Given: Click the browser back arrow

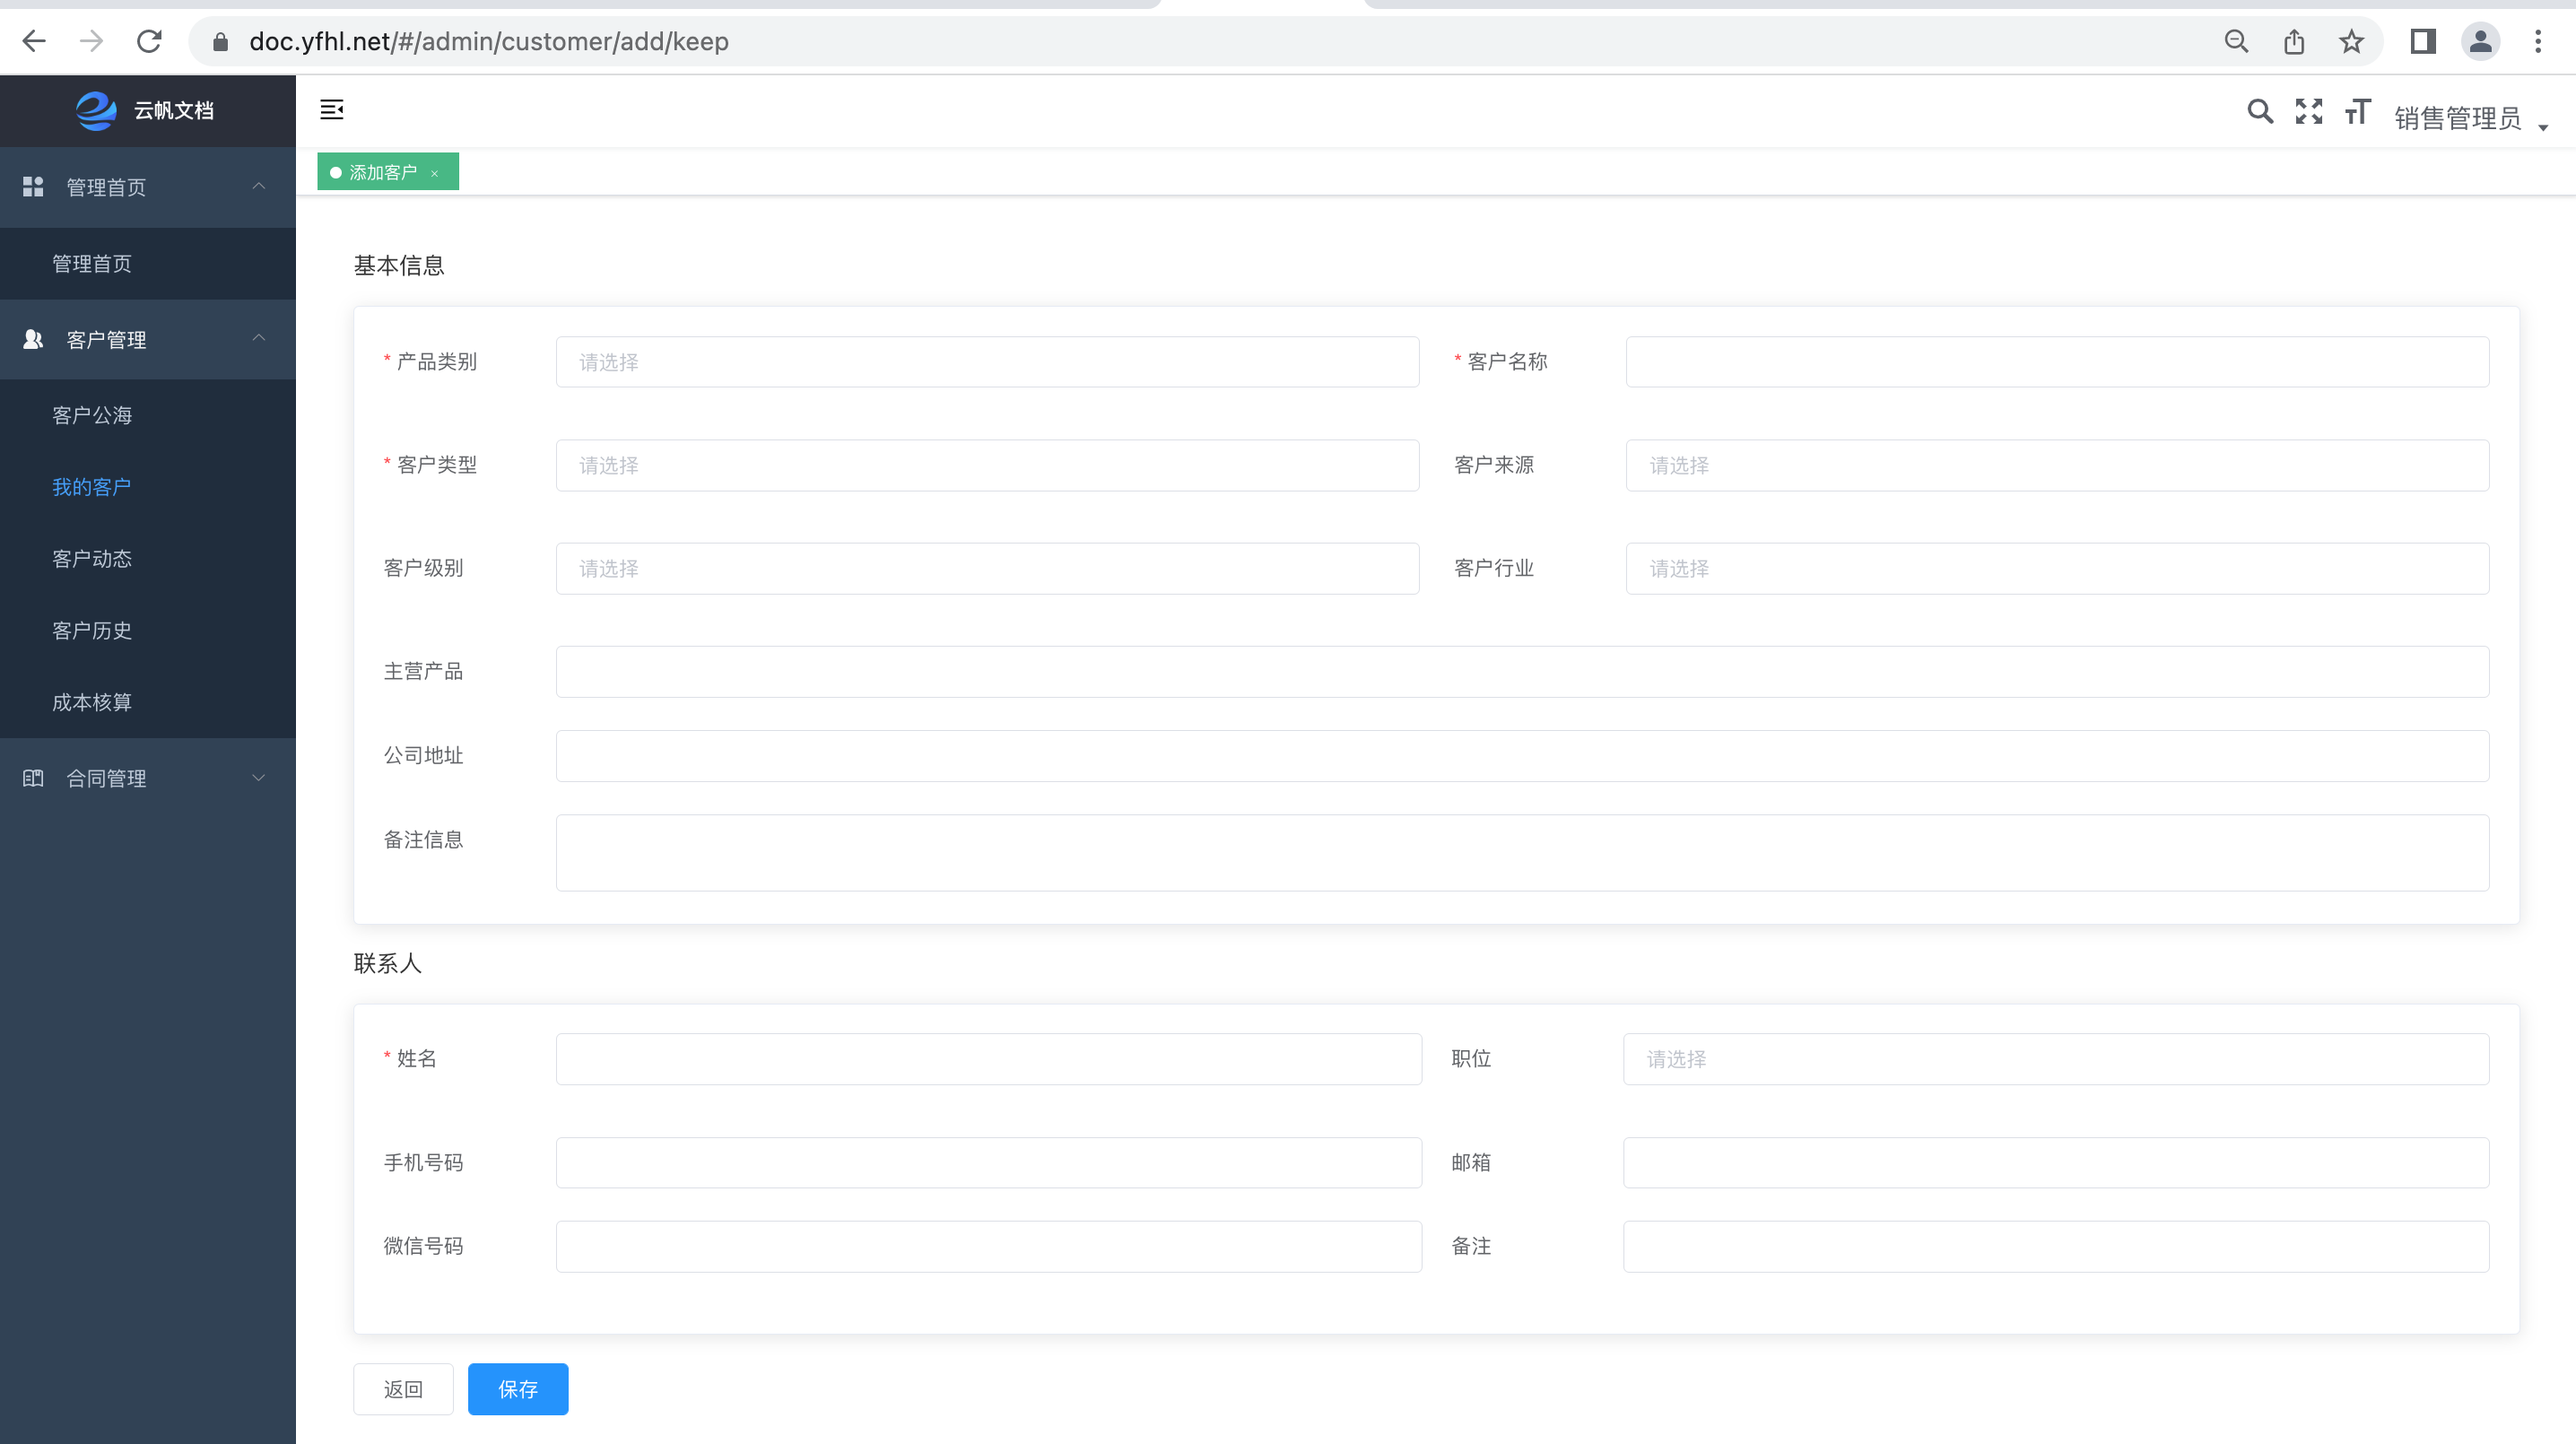Looking at the screenshot, I should [x=34, y=41].
